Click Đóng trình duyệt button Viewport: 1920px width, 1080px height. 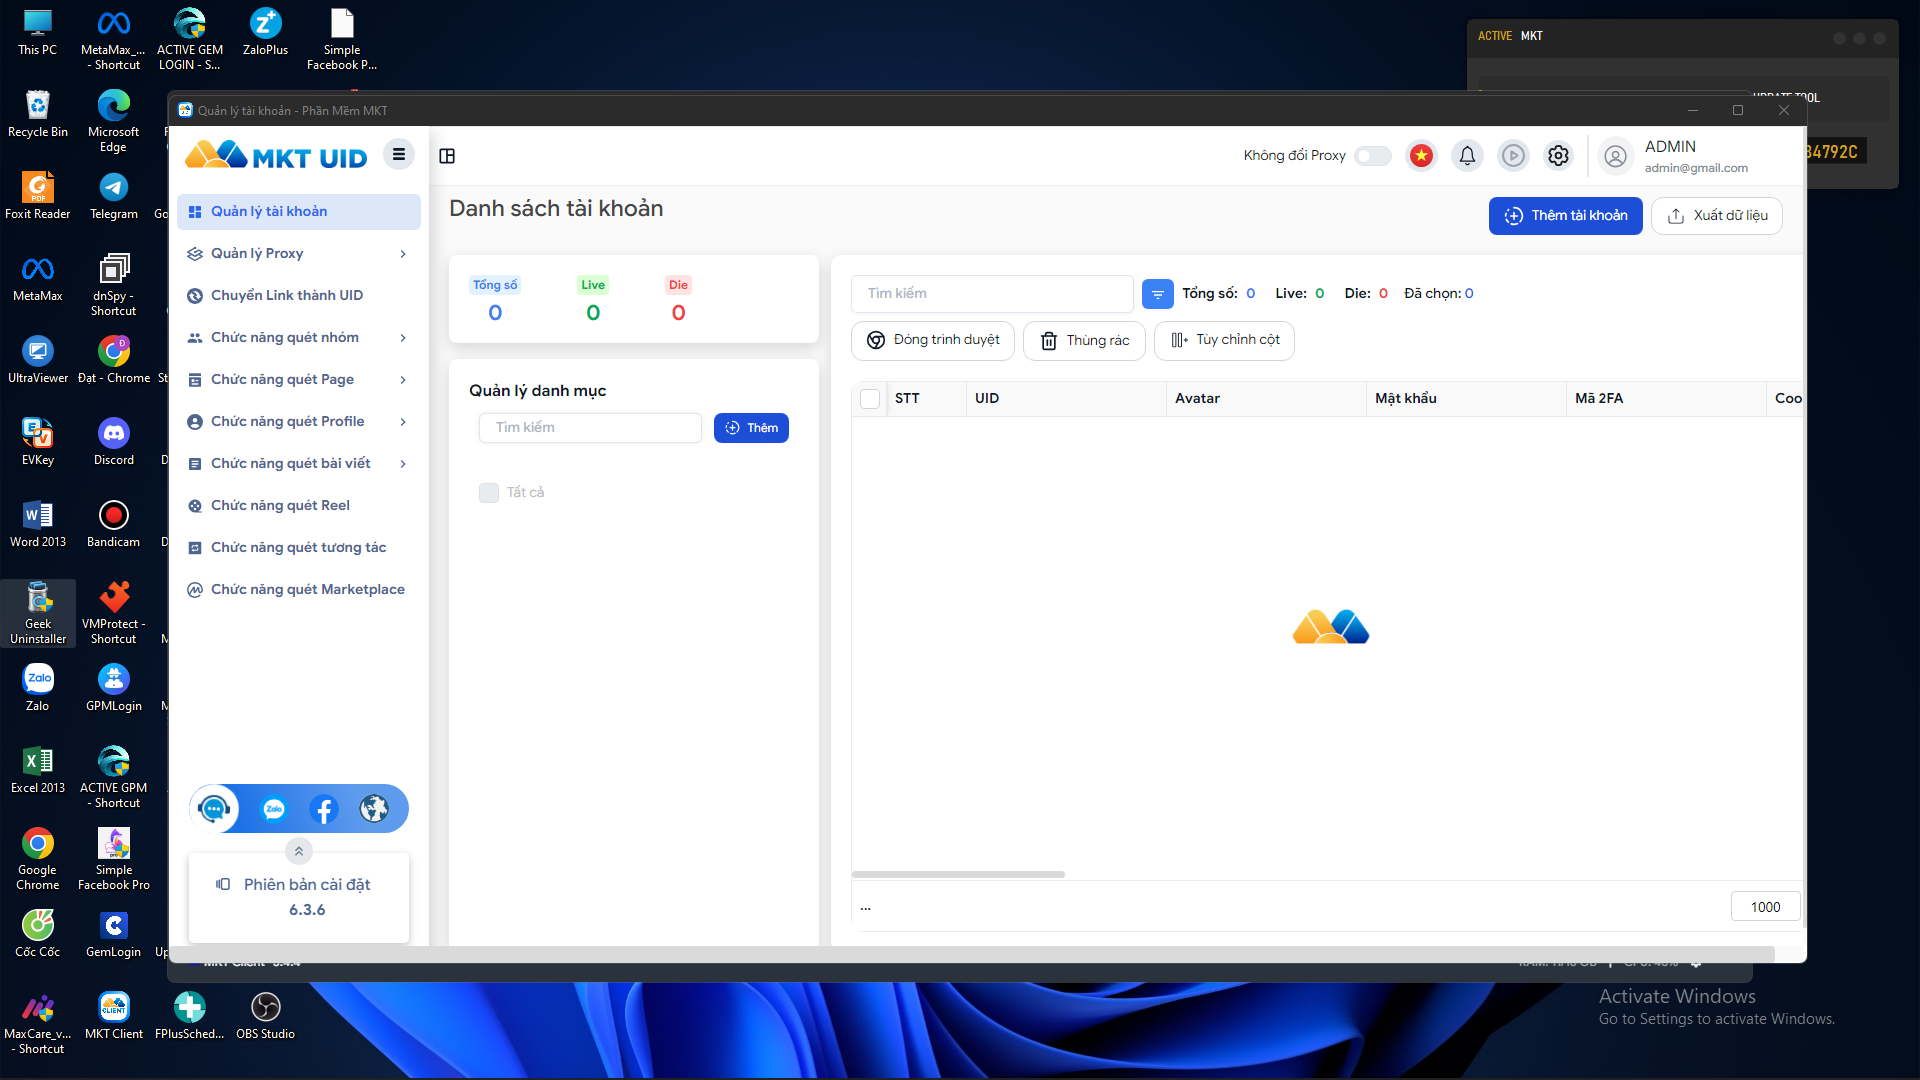[932, 341]
